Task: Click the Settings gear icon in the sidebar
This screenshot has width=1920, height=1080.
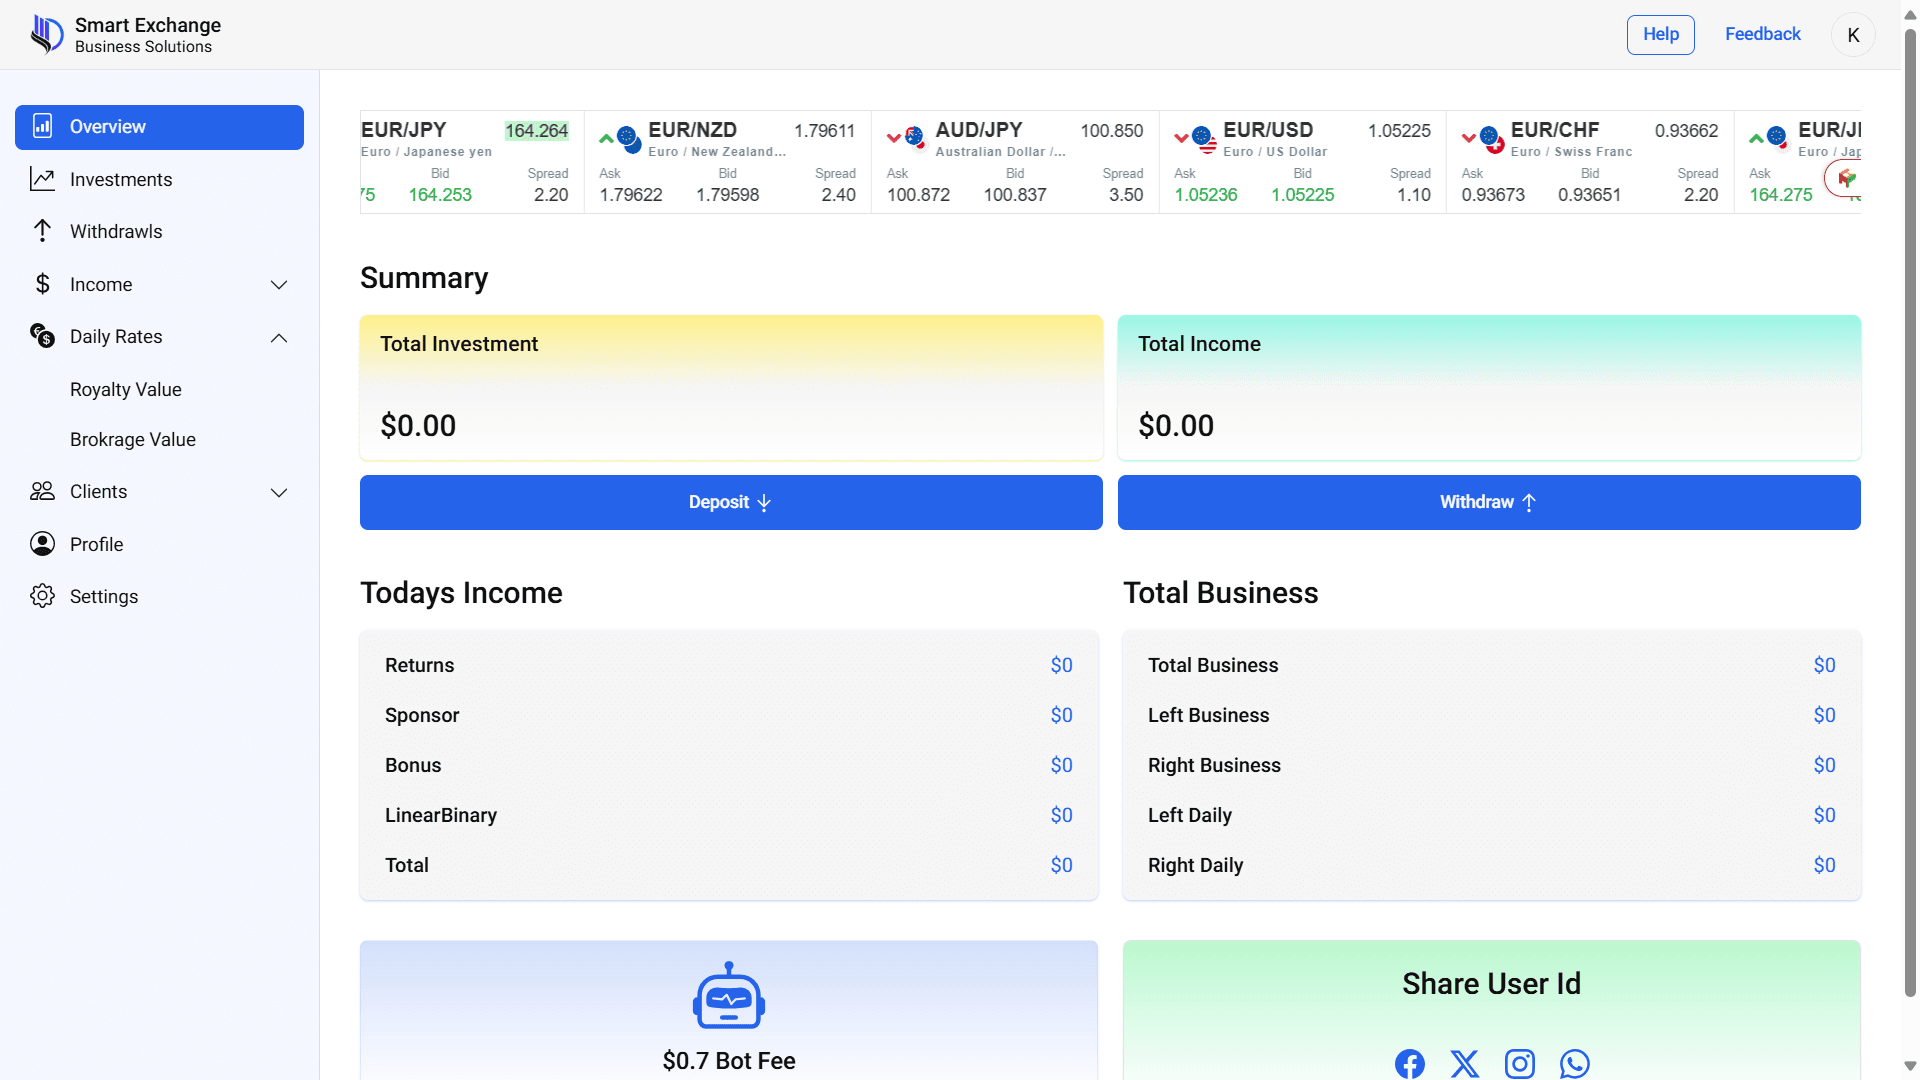Action: point(42,596)
